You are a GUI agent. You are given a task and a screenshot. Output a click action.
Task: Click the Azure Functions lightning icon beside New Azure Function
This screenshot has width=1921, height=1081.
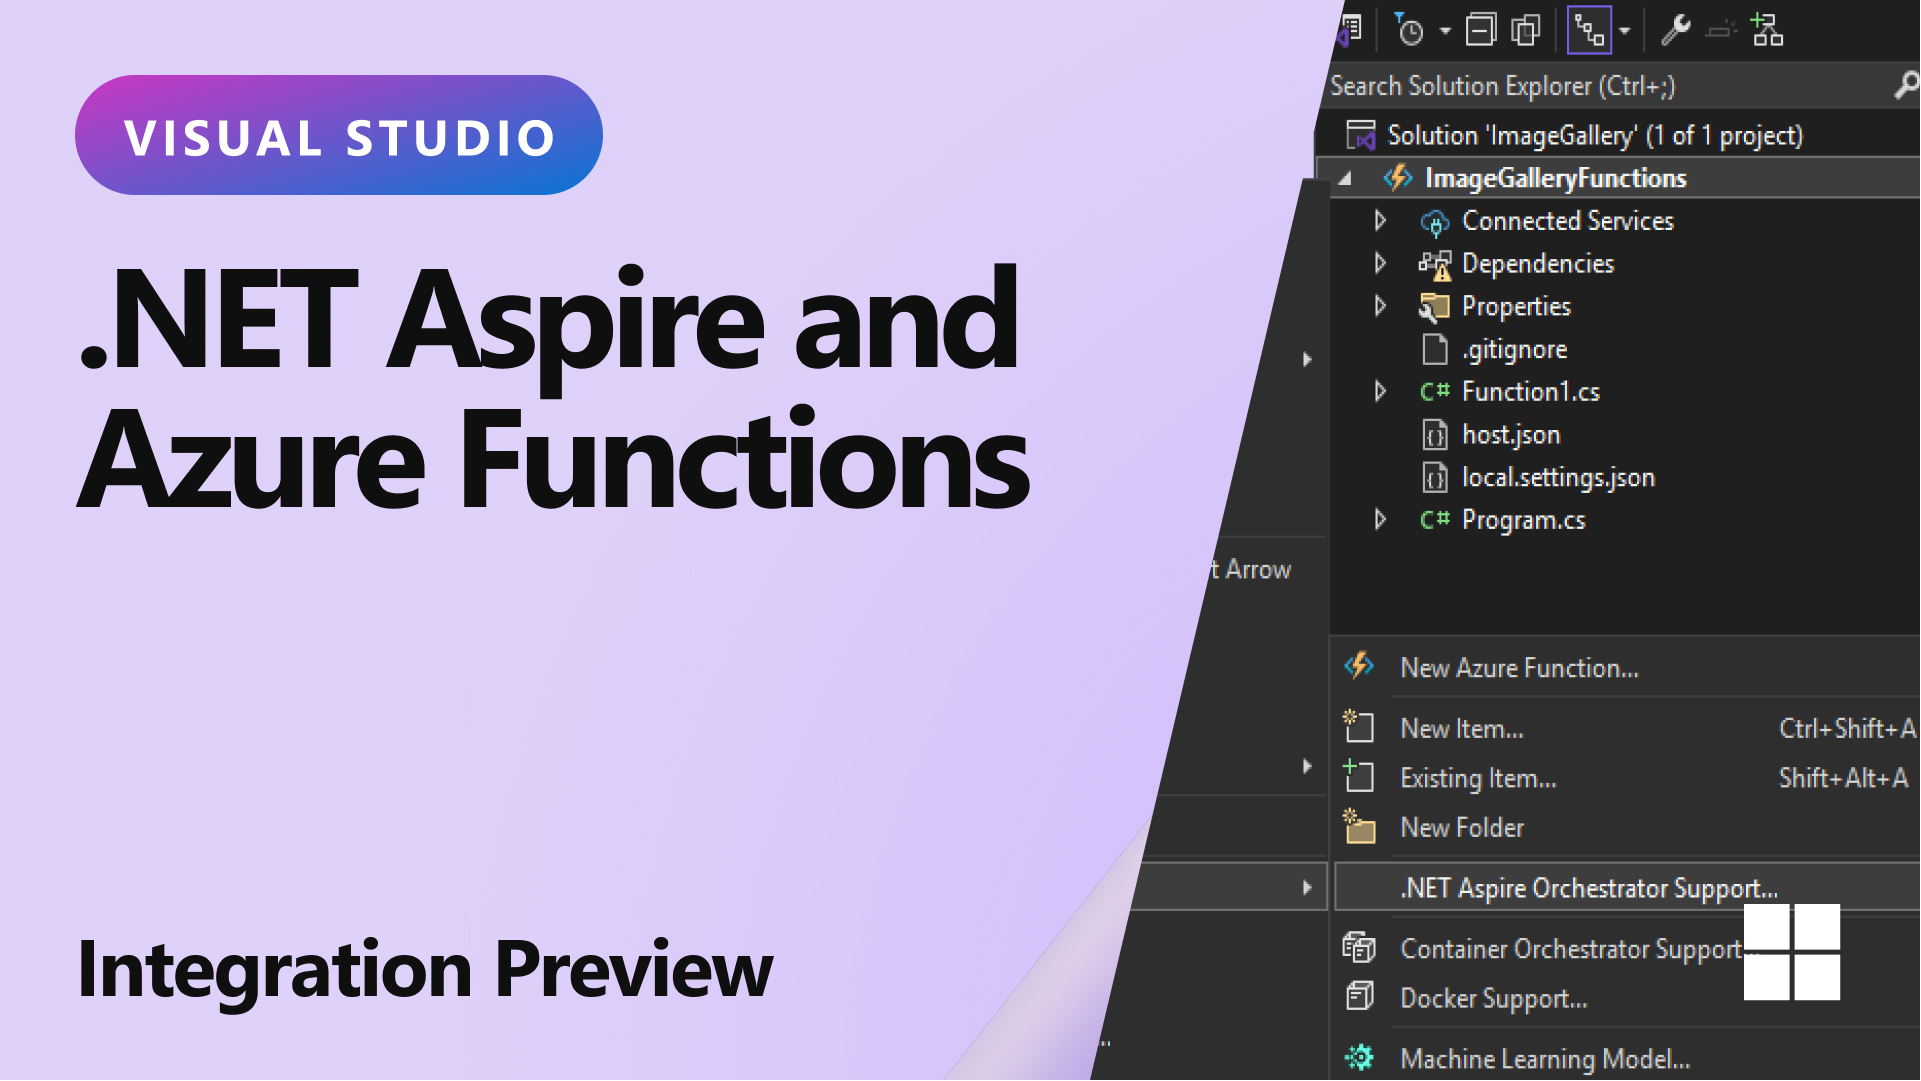1359,666
